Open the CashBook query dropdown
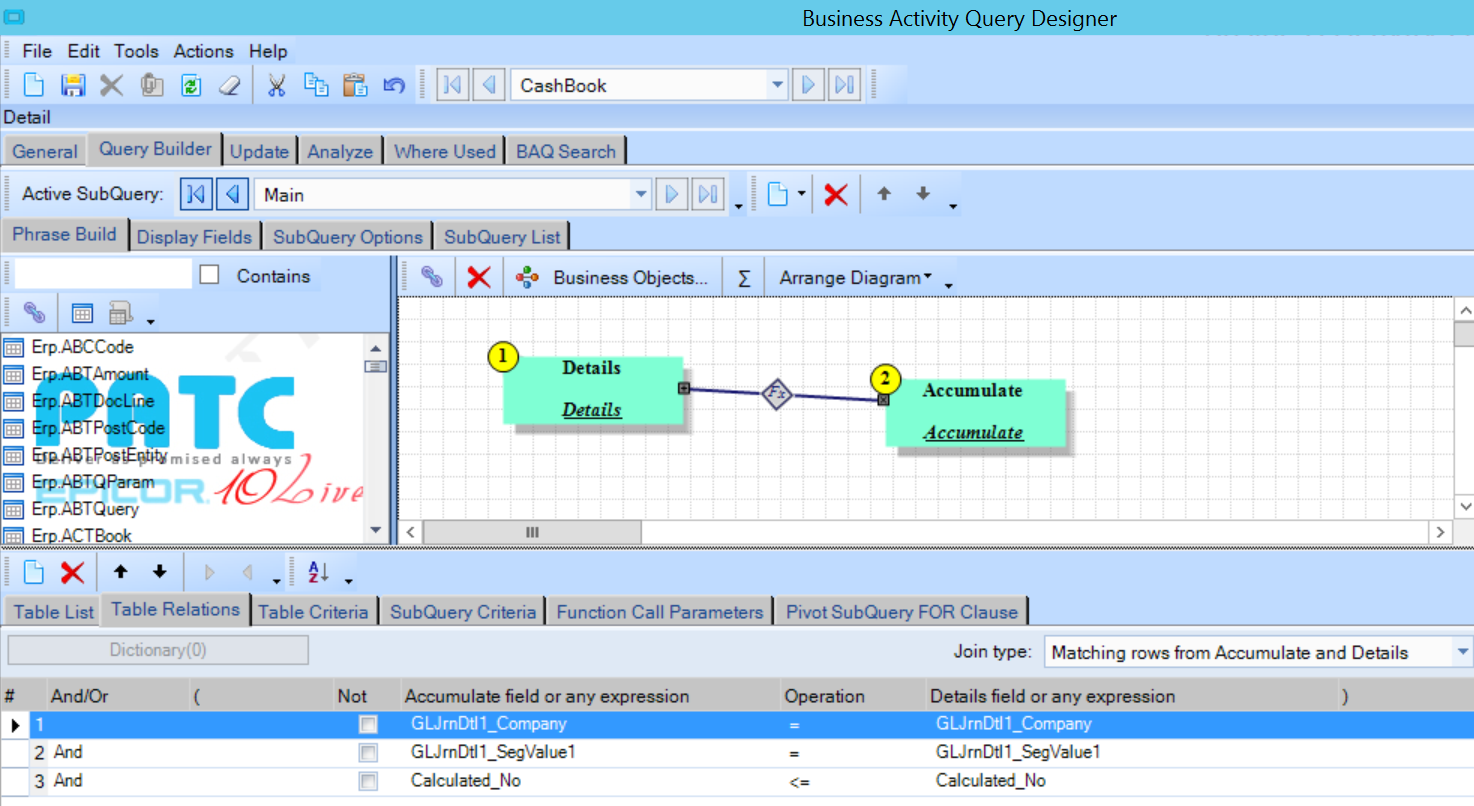The width and height of the screenshot is (1474, 806). point(777,85)
